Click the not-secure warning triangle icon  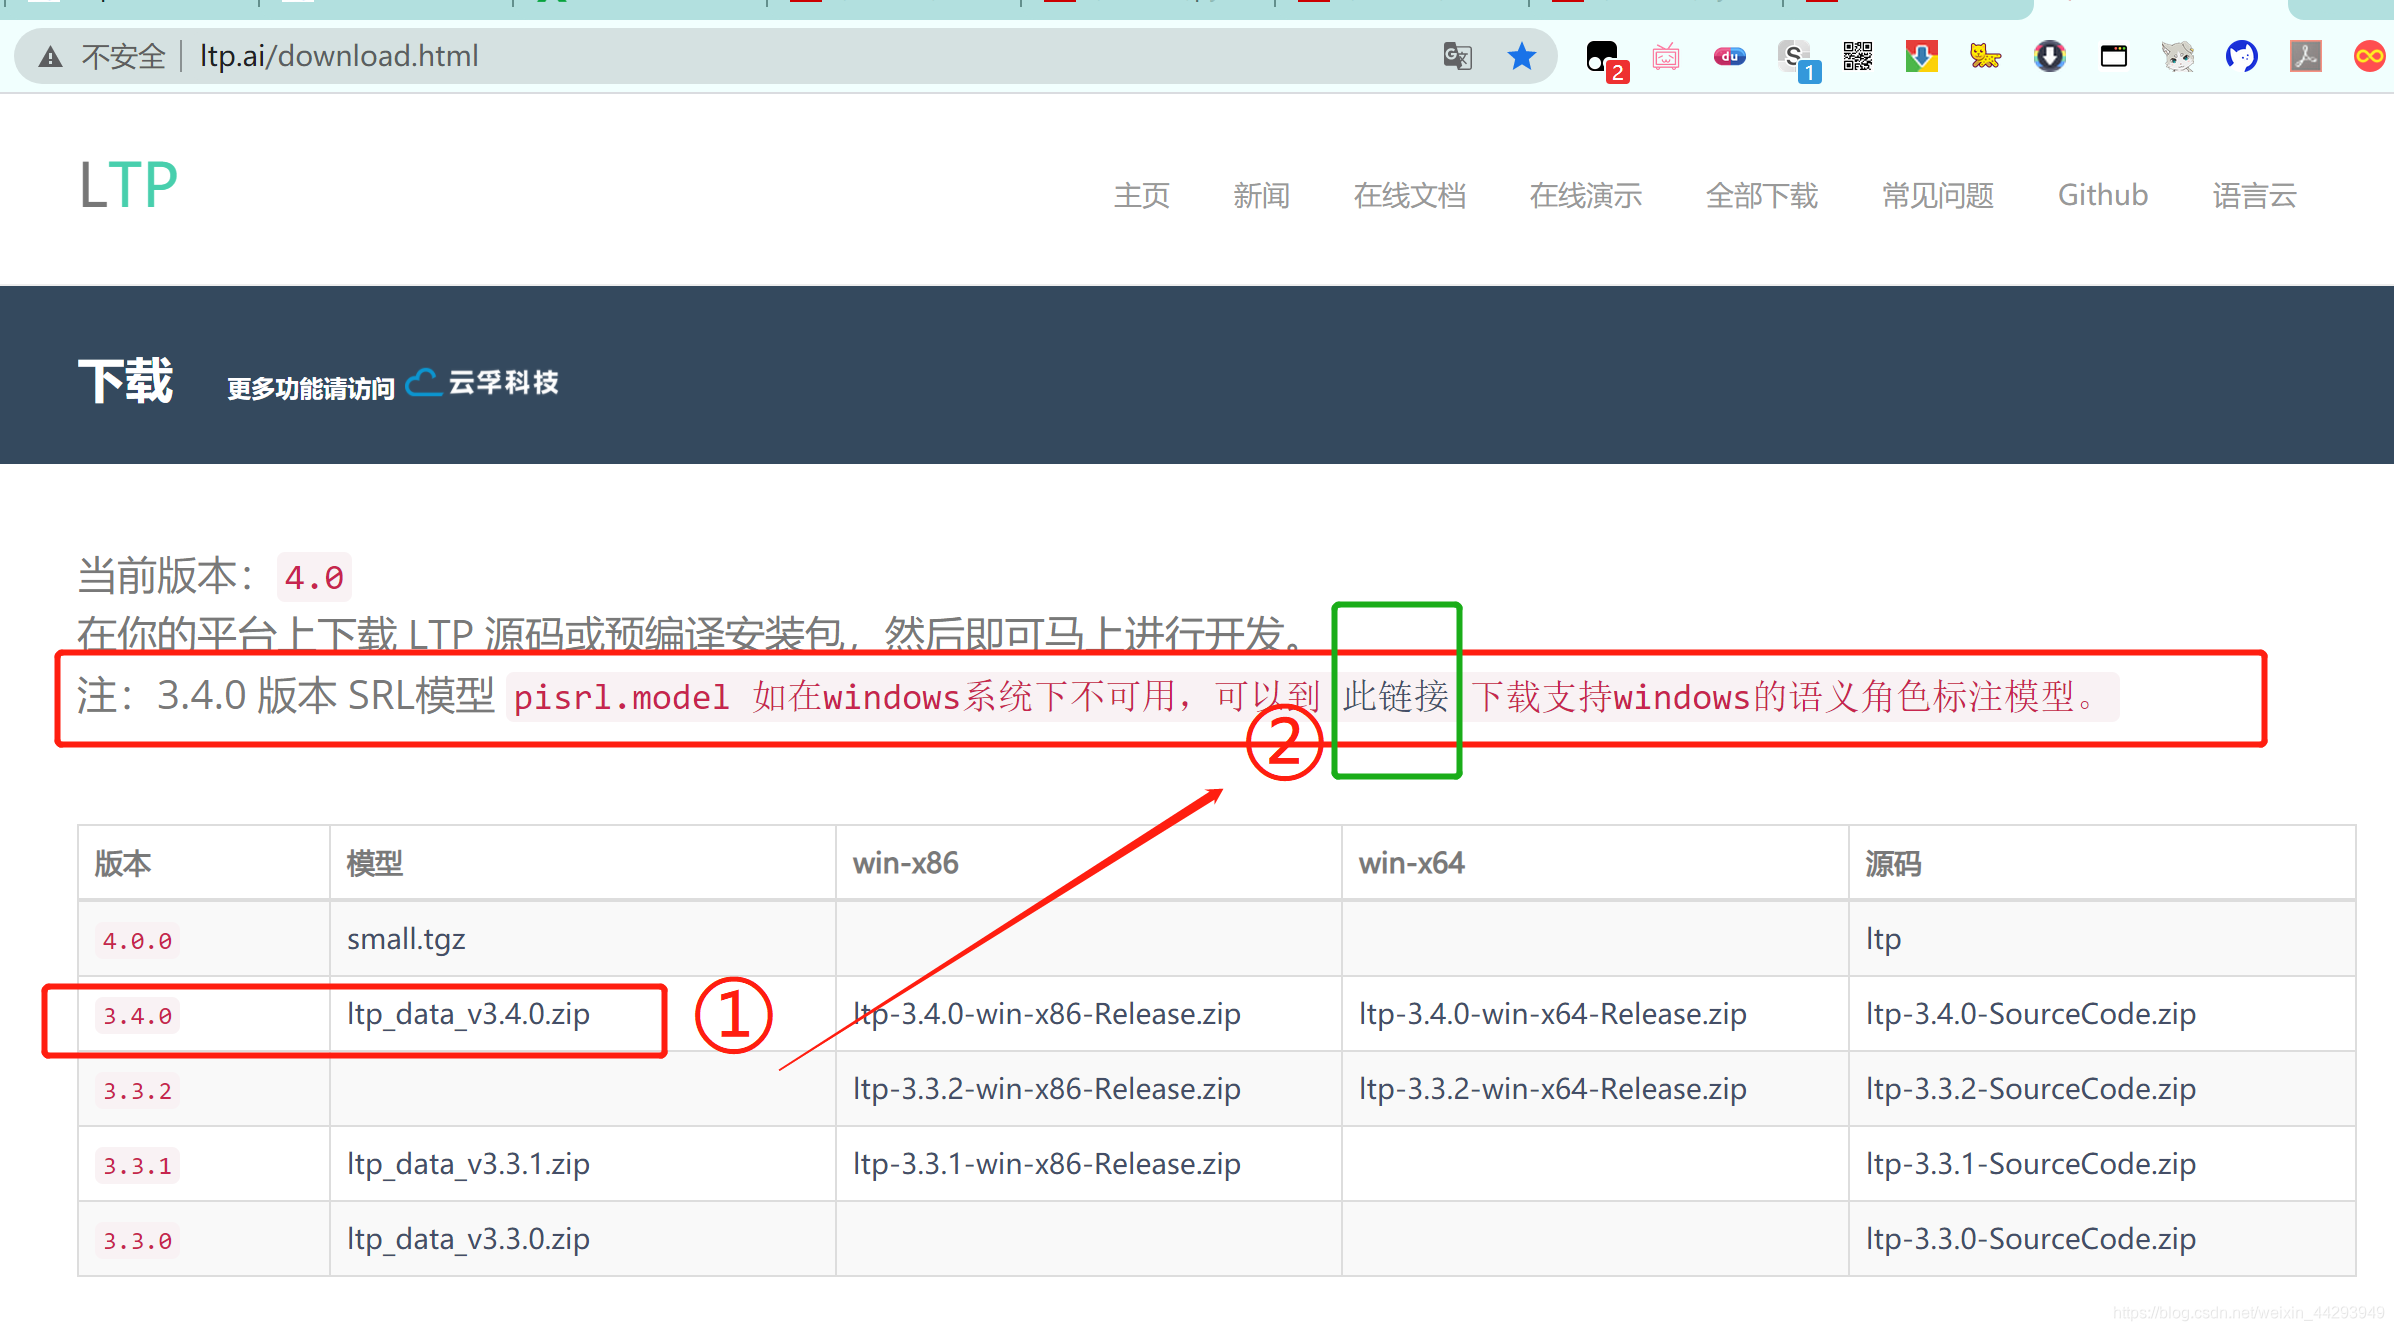[x=51, y=57]
